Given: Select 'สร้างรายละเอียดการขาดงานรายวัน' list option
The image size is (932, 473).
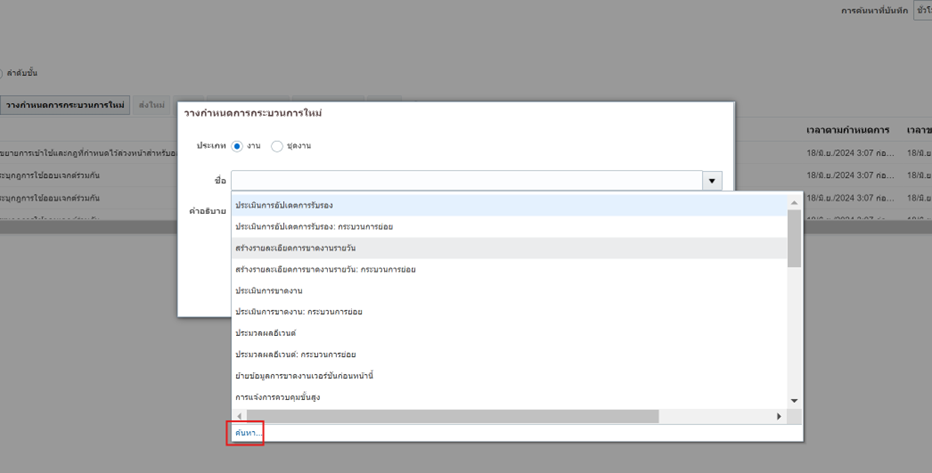Looking at the screenshot, I should point(295,248).
